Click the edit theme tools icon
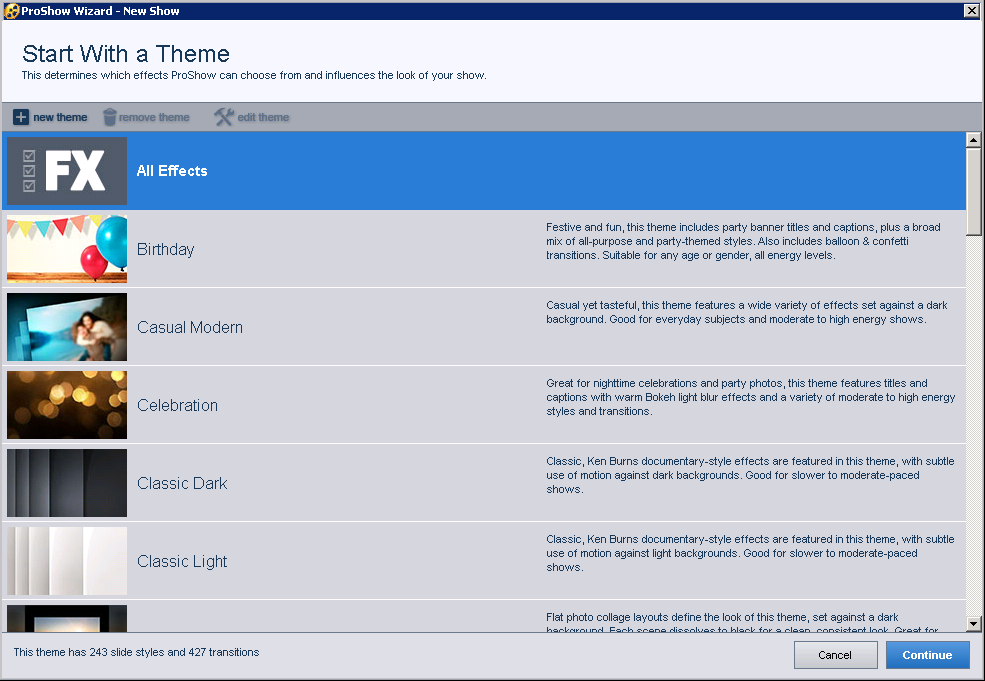 [224, 117]
